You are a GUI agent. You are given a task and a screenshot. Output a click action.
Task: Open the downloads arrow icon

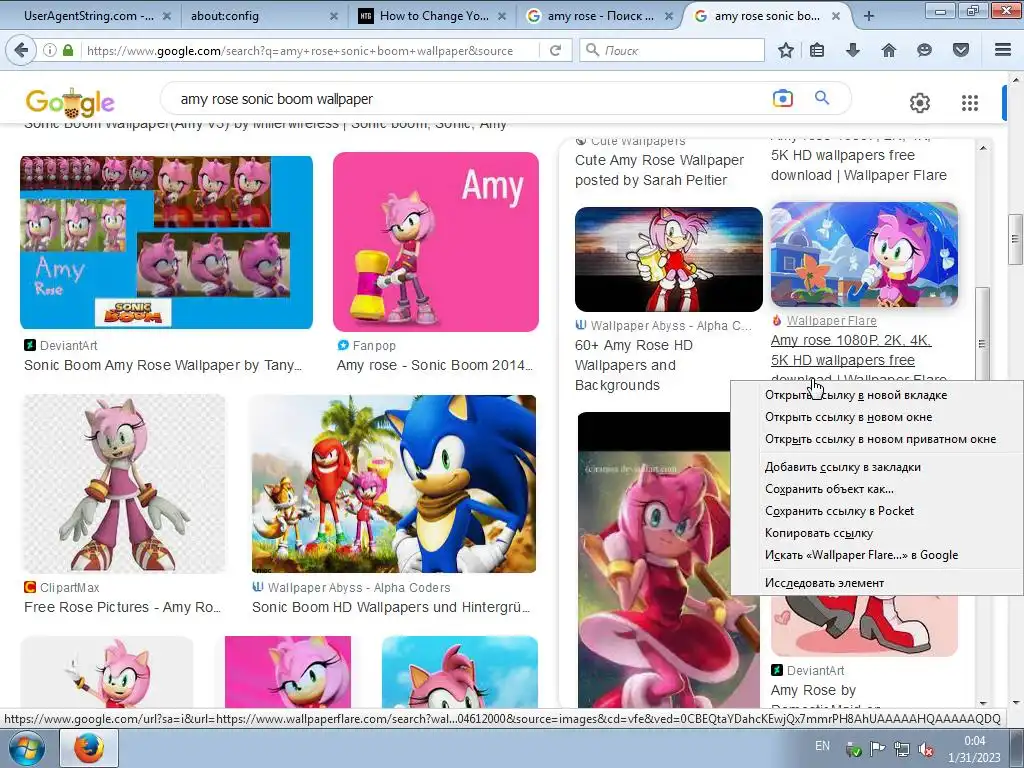click(853, 50)
